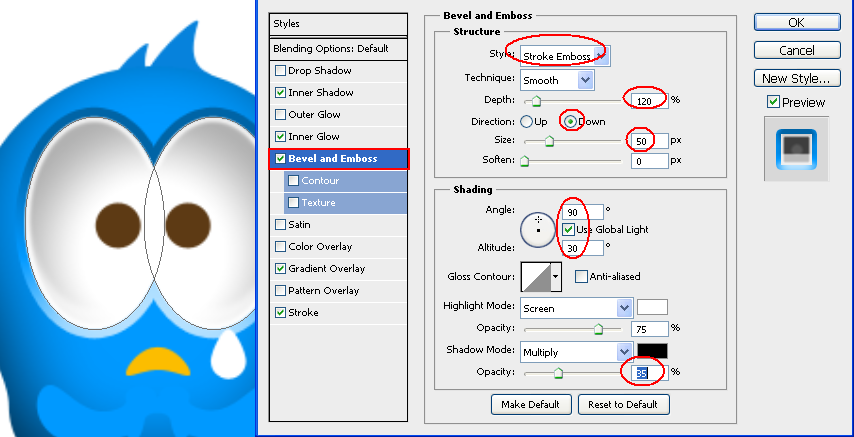Enable the Texture sub-option checkbox
854x437 pixels.
point(293,203)
